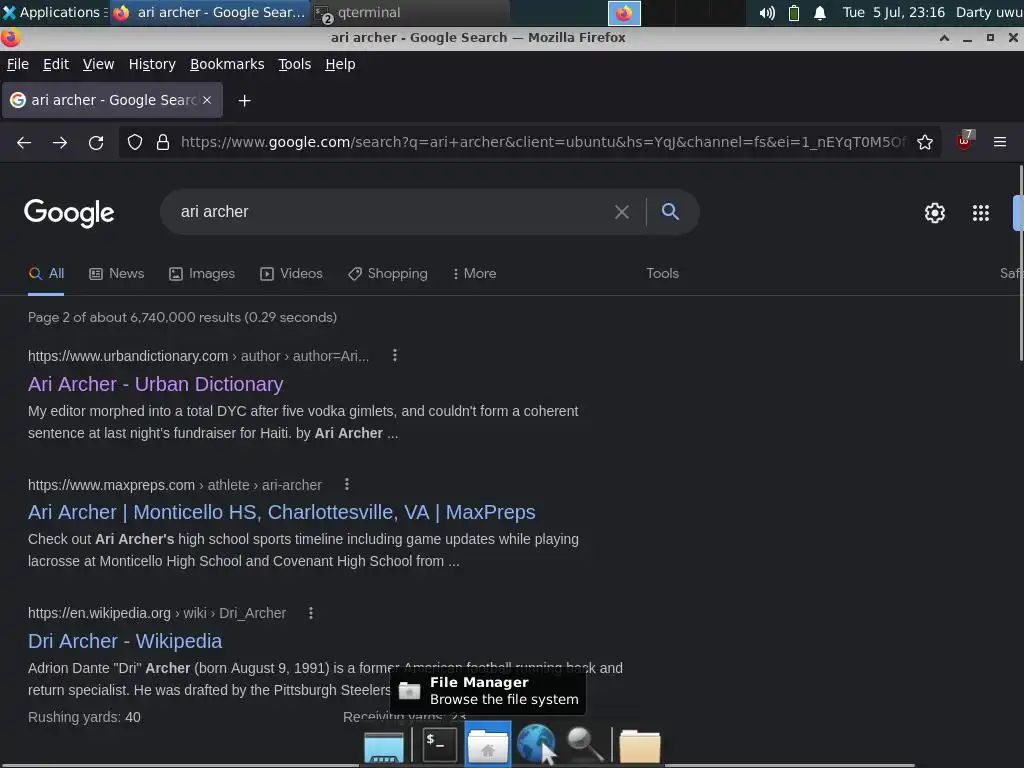
Task: Switch to the Videos results tab
Action: click(291, 274)
